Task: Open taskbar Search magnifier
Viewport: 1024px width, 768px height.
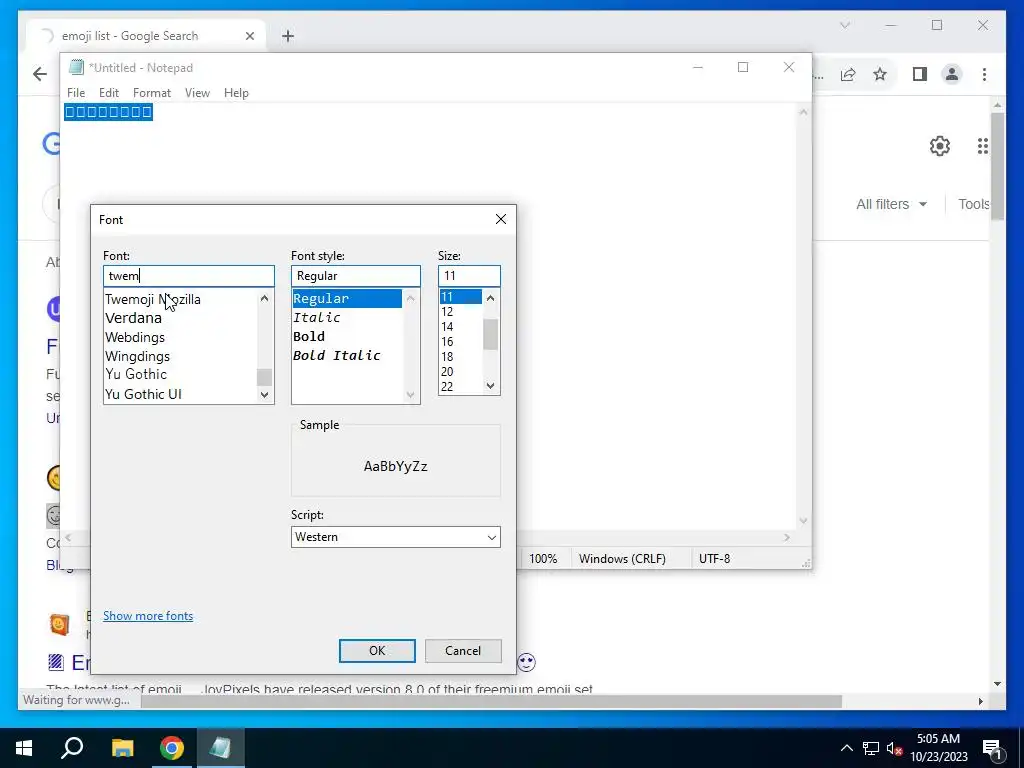Action: (x=72, y=748)
